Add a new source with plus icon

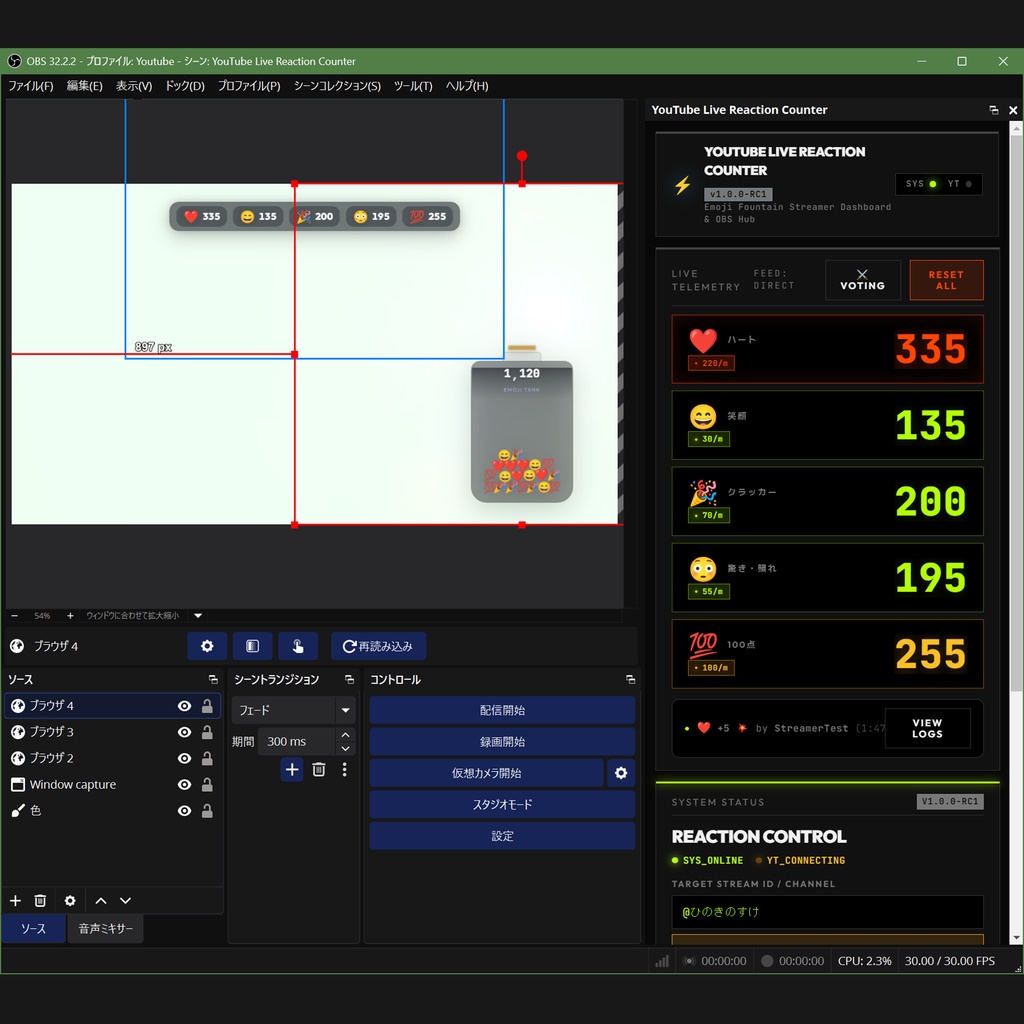pos(15,901)
